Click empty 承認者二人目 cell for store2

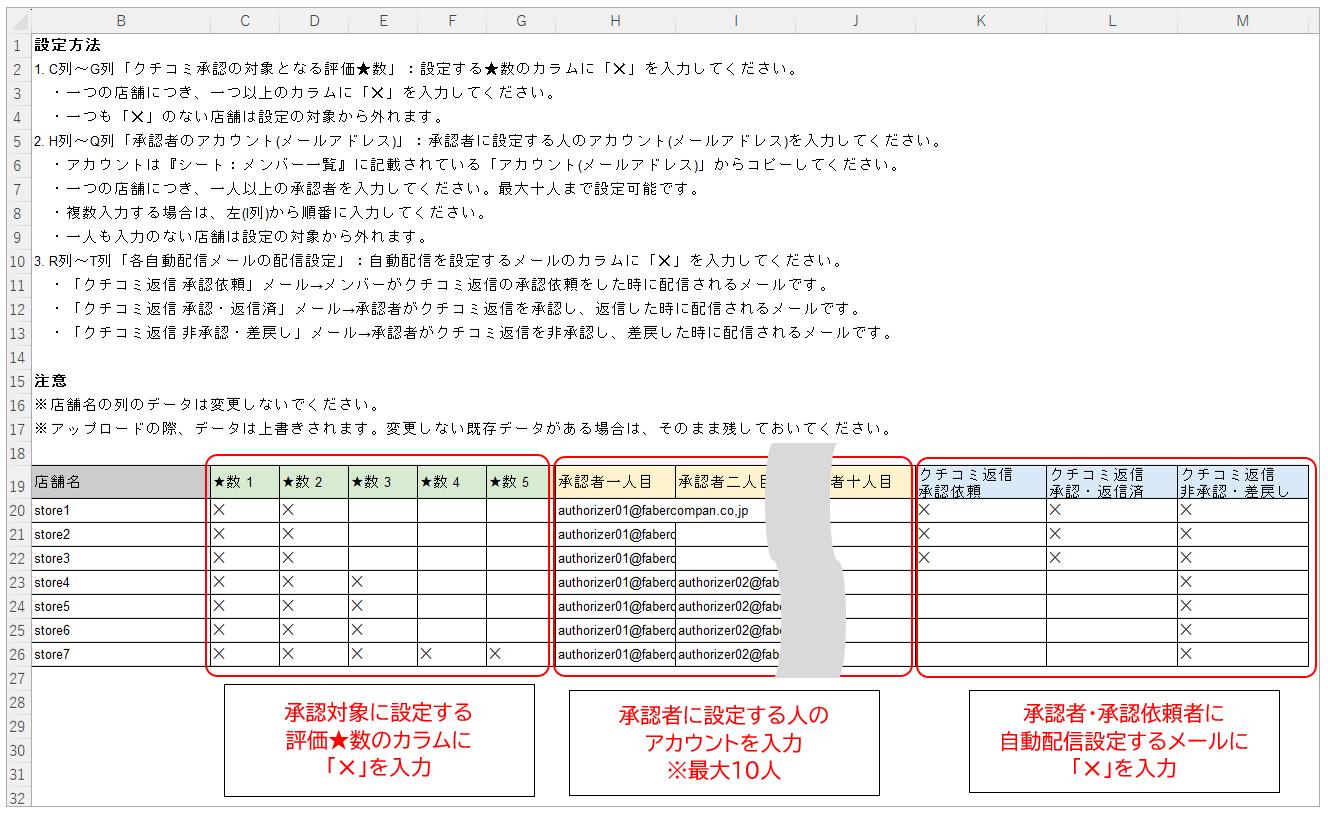(722, 535)
